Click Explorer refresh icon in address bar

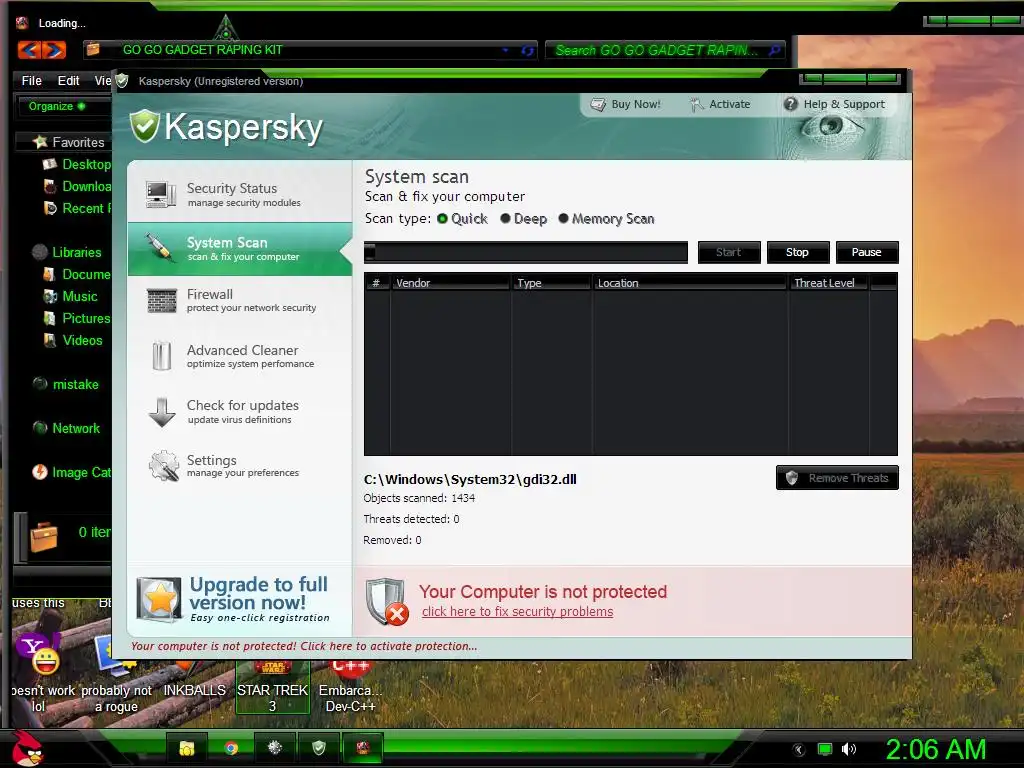pyautogui.click(x=528, y=50)
